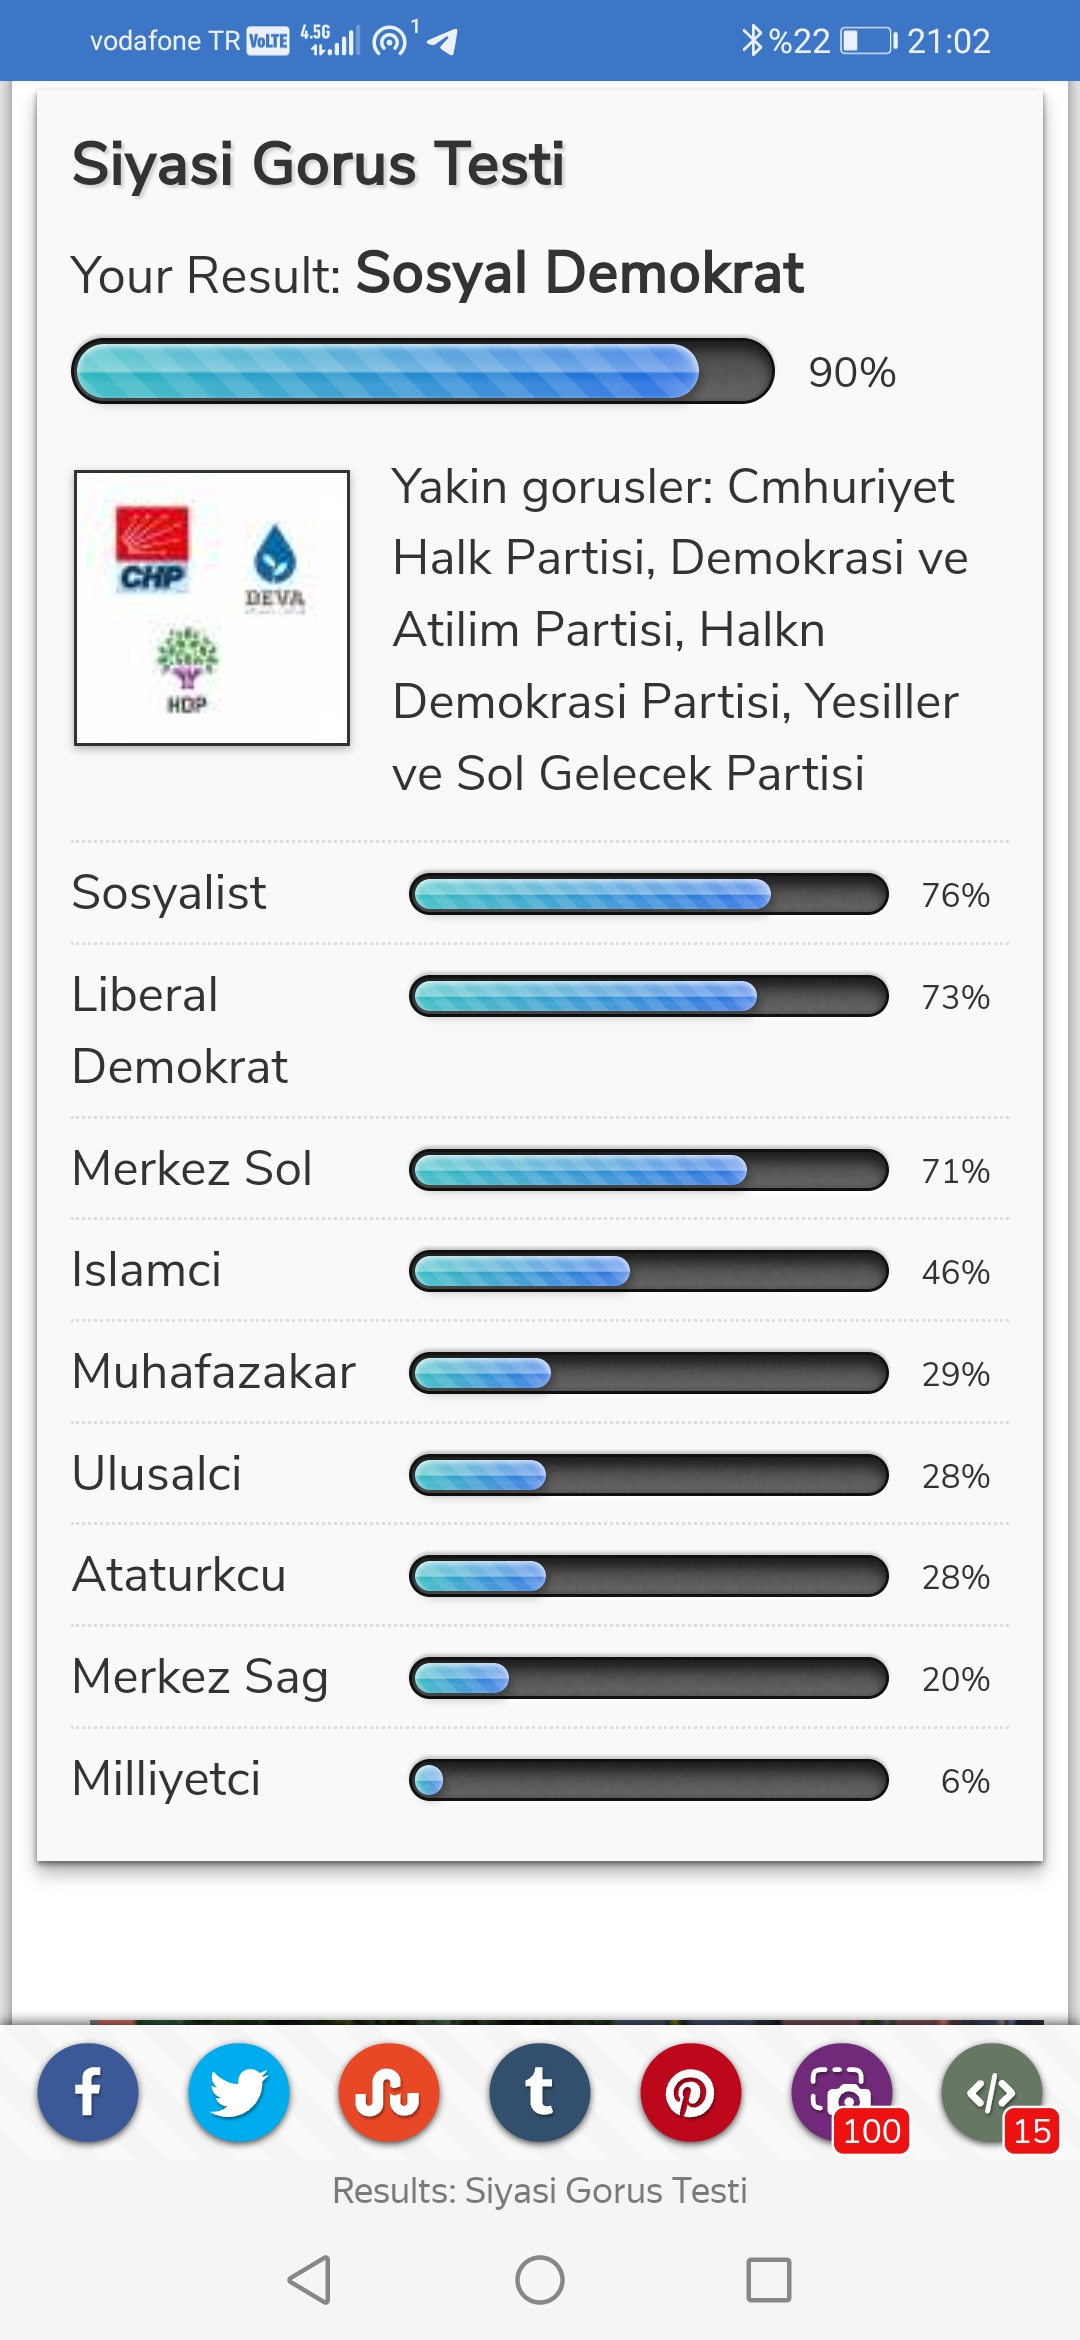Open Siyasi Gorus Testi title heading
The width and height of the screenshot is (1080, 2340).
319,164
